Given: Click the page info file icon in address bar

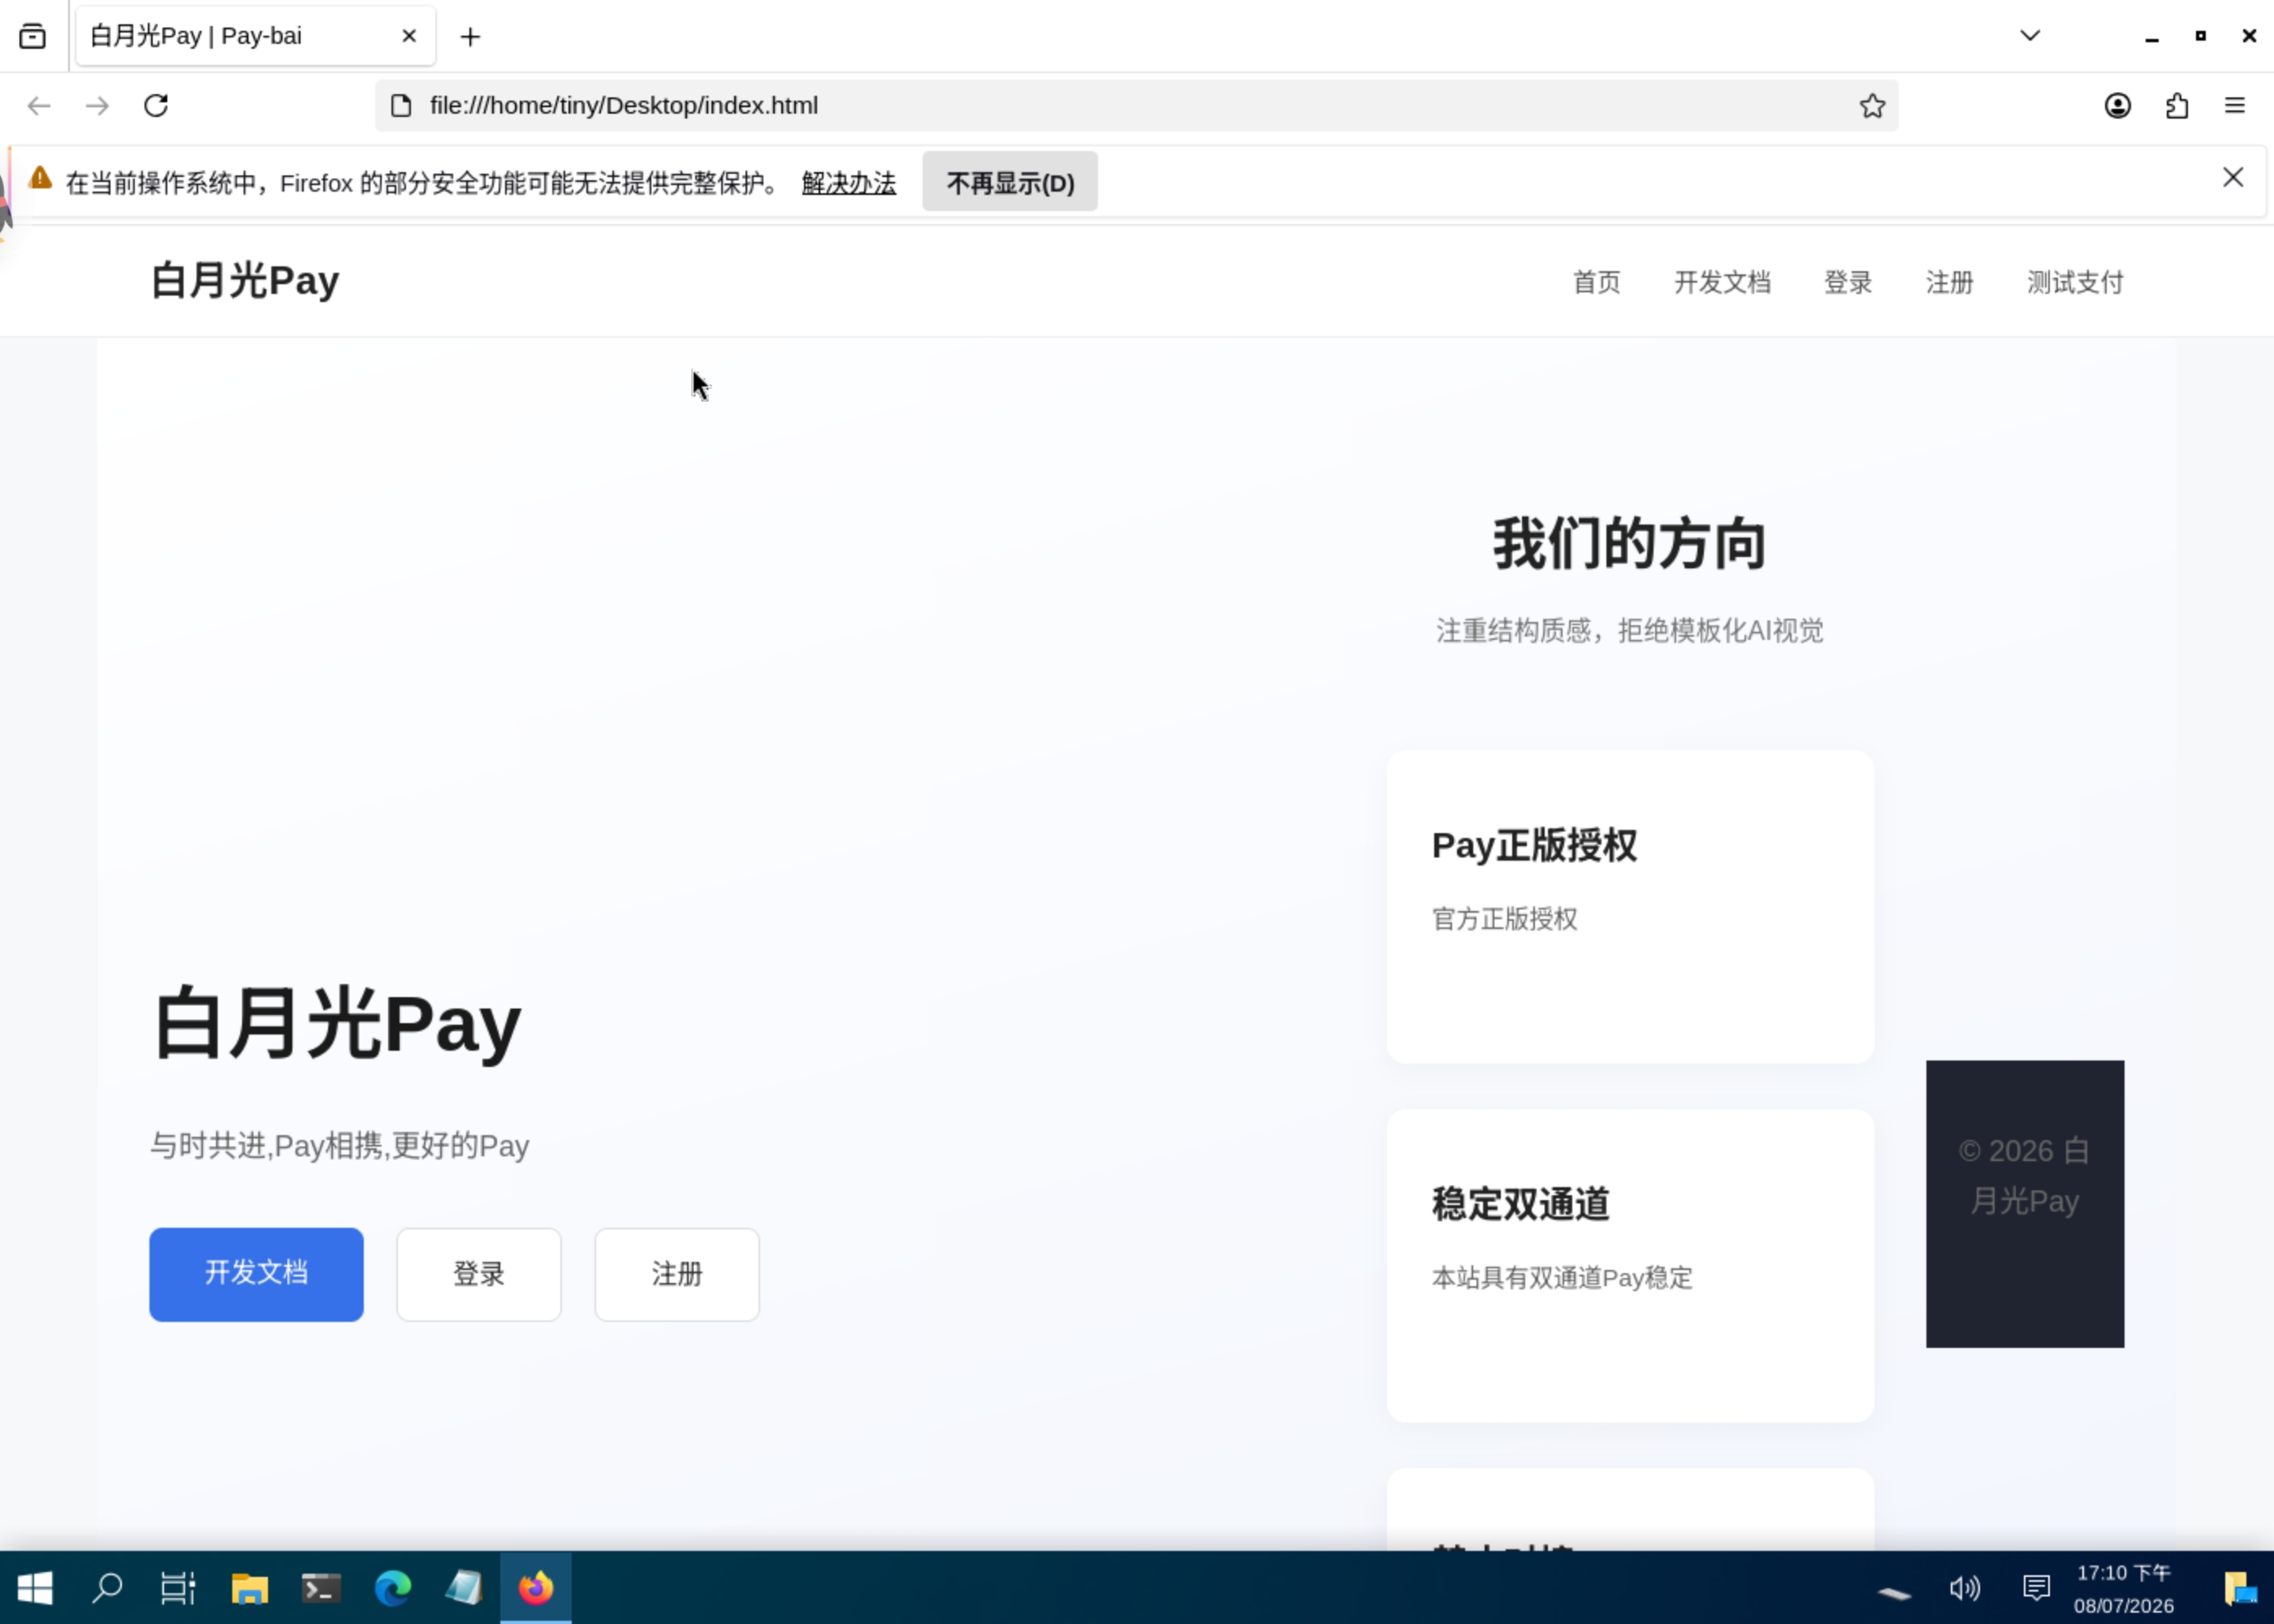Looking at the screenshot, I should (x=401, y=106).
